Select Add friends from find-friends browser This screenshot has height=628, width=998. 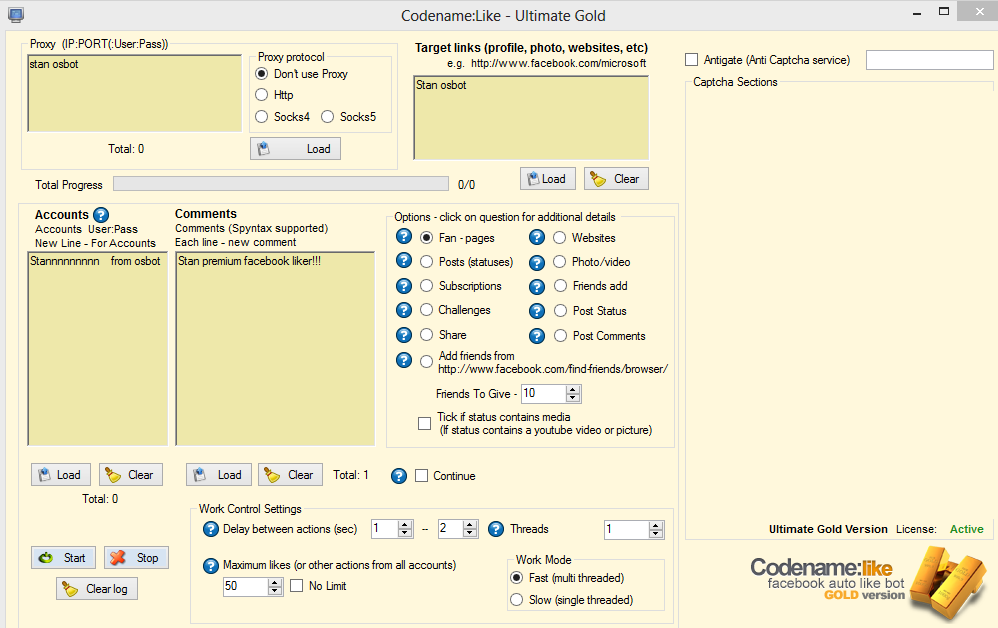pos(426,361)
